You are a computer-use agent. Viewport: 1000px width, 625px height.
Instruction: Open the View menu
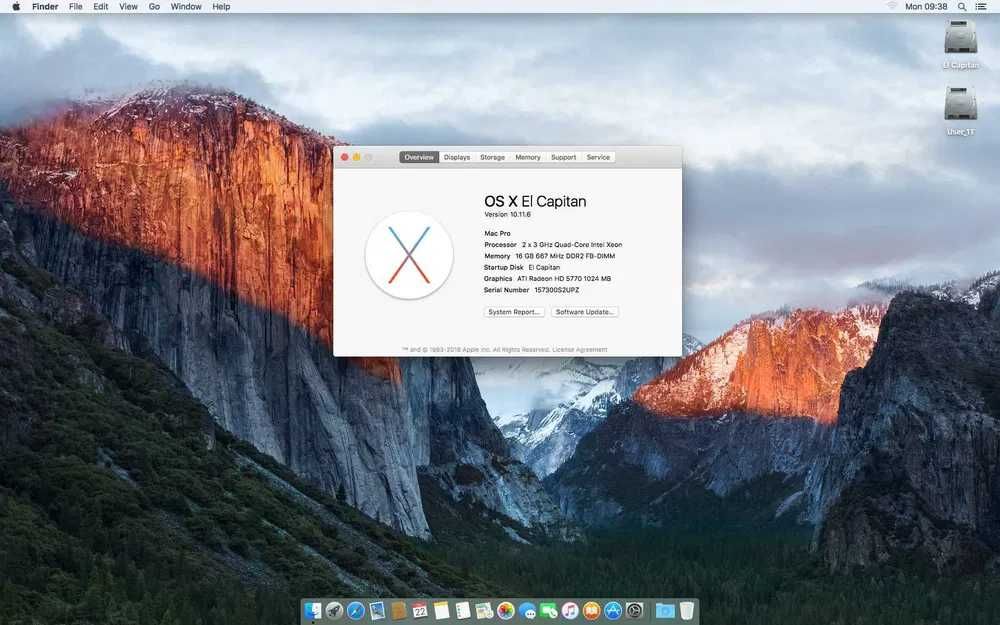(x=128, y=6)
